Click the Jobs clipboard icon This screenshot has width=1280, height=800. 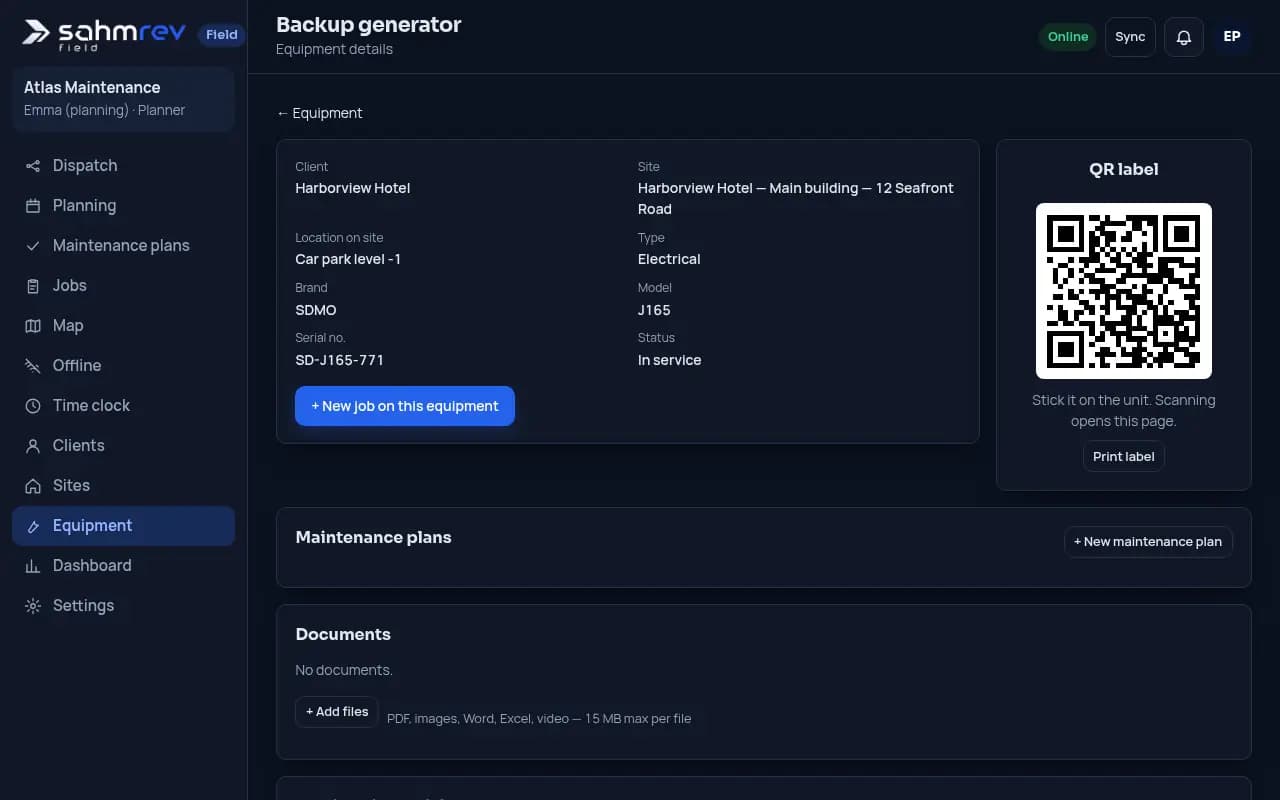tap(33, 286)
